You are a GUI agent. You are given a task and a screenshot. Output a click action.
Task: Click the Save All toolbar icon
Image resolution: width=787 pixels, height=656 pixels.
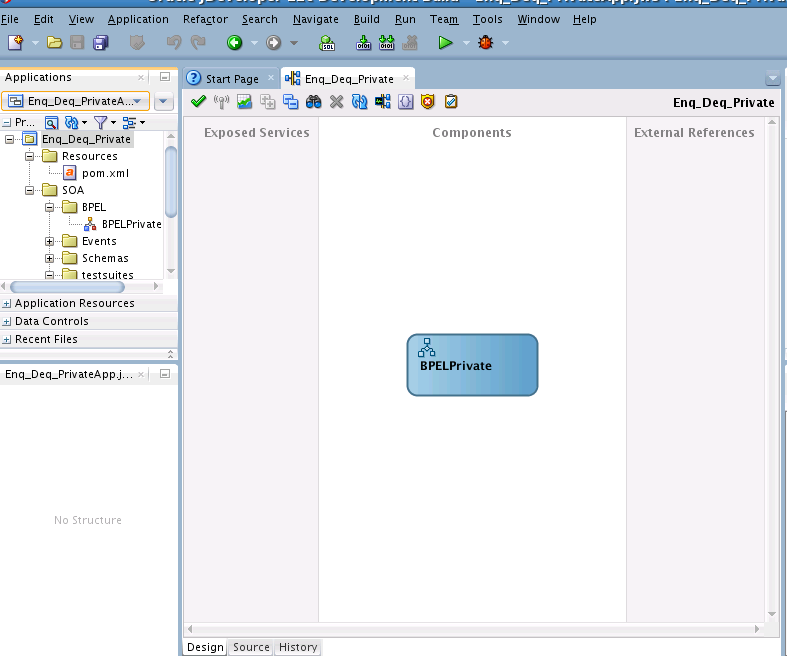pos(101,43)
